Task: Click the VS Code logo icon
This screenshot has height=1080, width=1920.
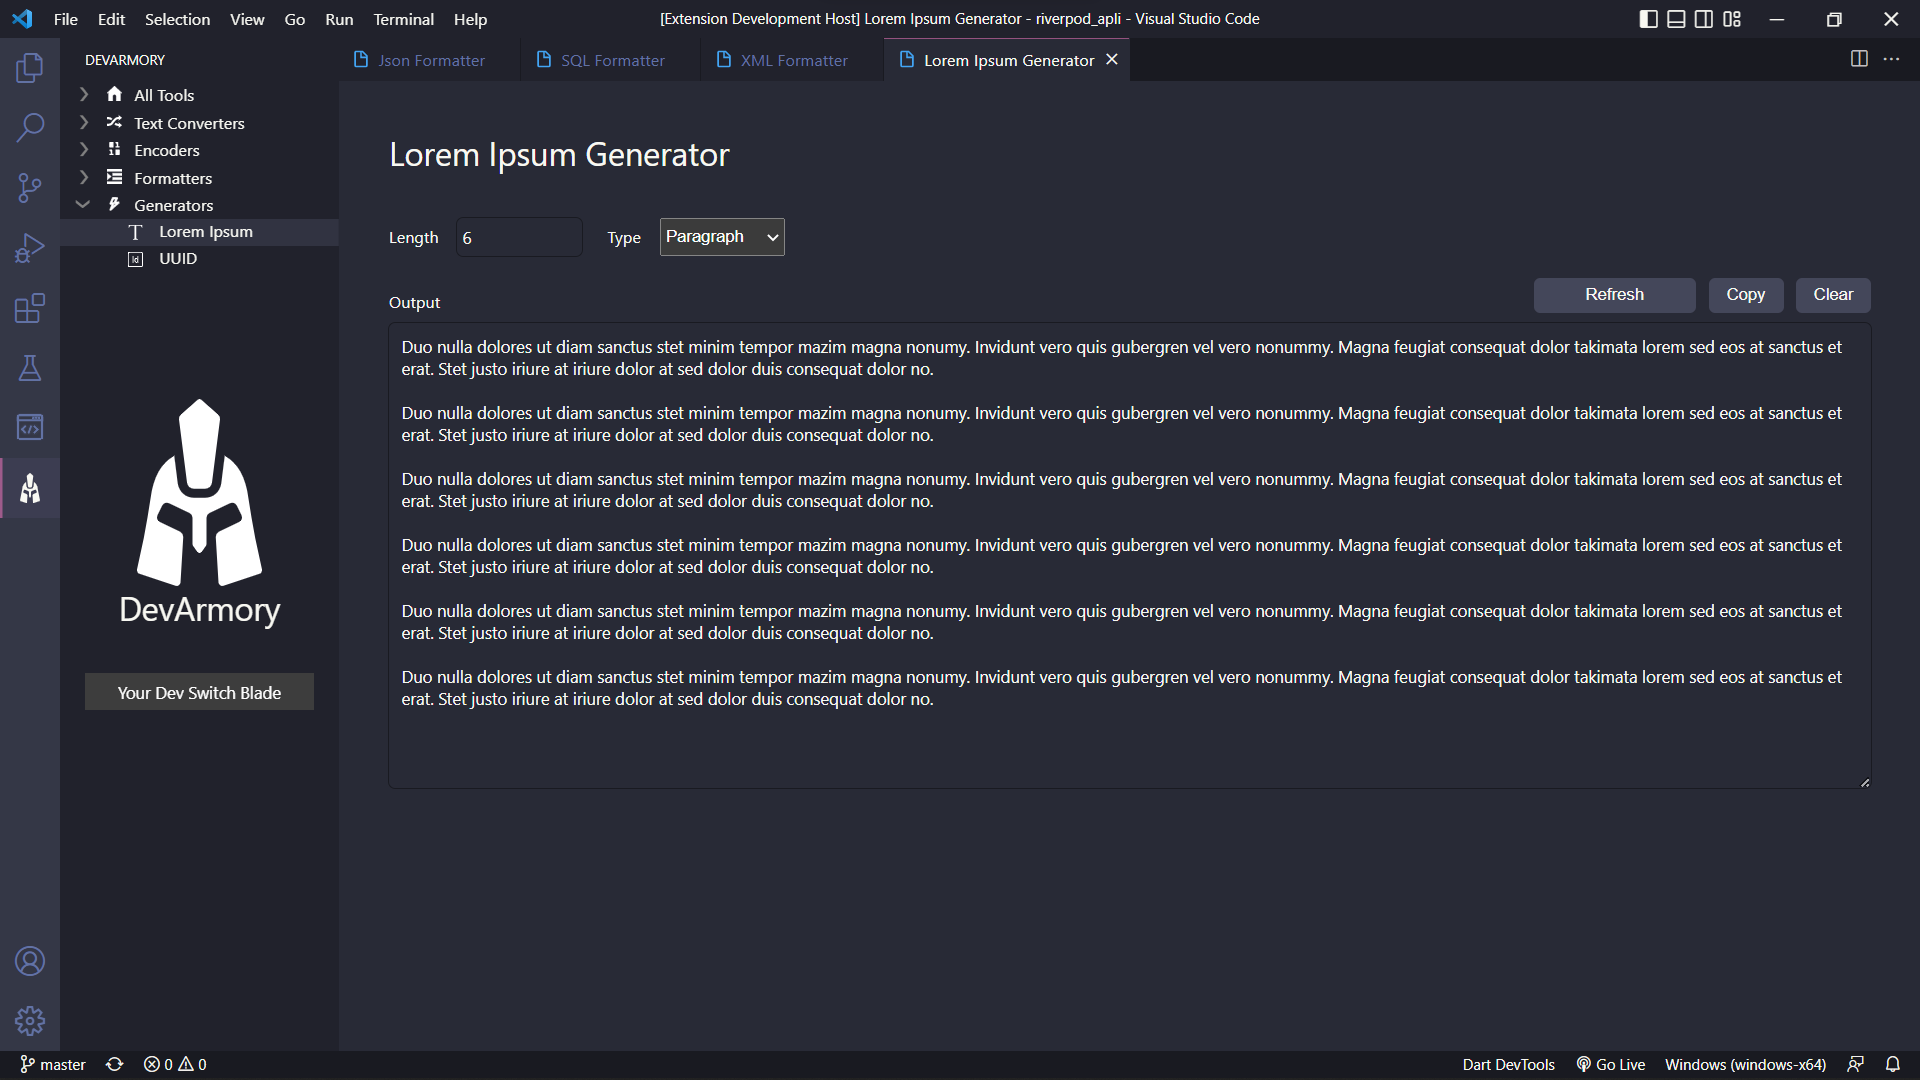Action: pos(22,19)
